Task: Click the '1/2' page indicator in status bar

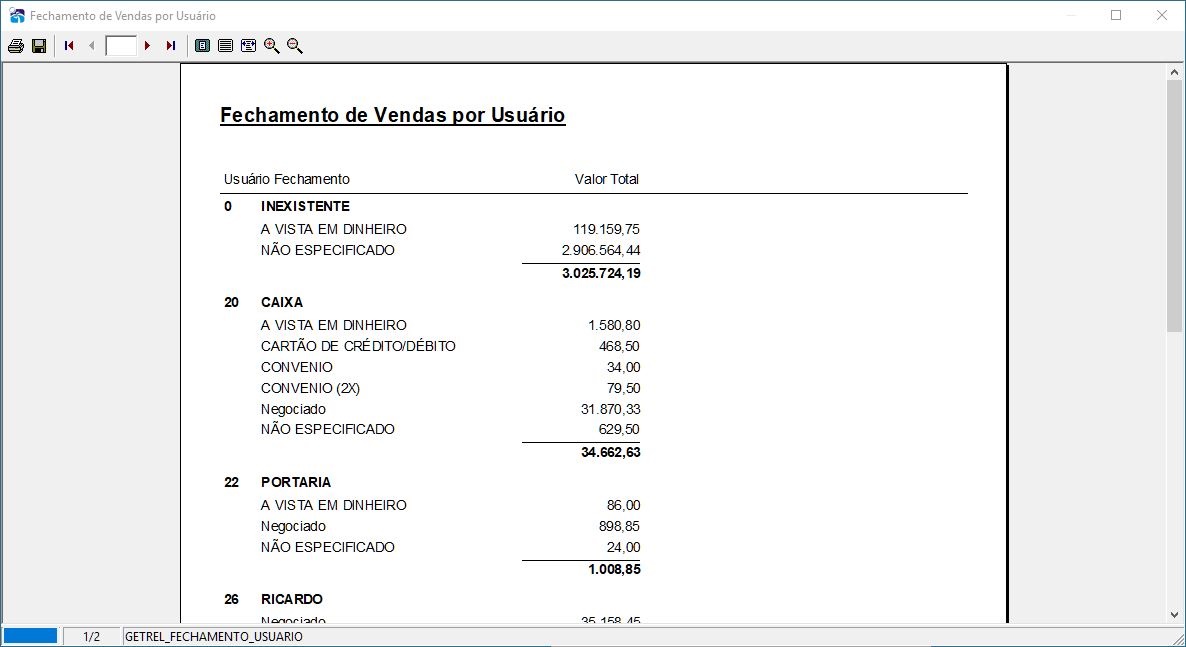Action: click(x=92, y=636)
